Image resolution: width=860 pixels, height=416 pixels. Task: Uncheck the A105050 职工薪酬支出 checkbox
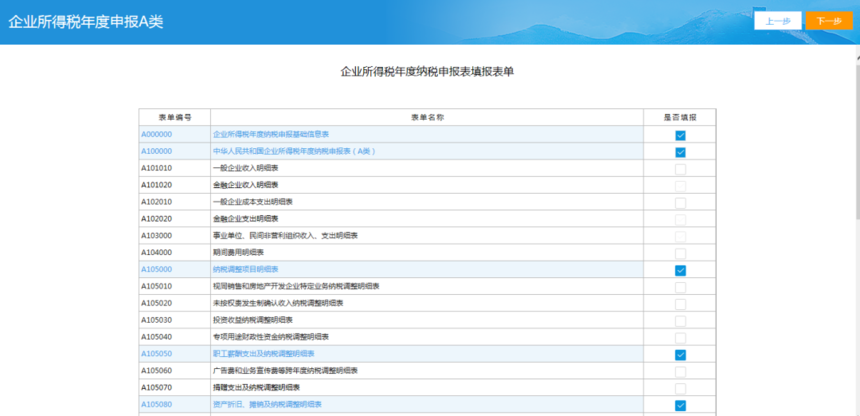pyautogui.click(x=680, y=355)
